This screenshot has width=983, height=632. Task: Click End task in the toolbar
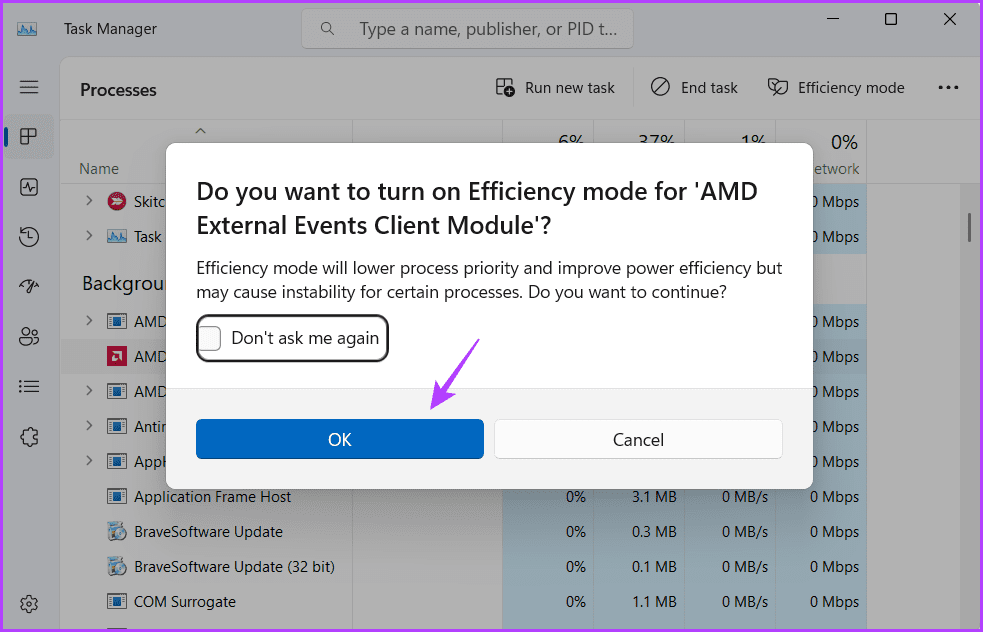click(x=694, y=88)
